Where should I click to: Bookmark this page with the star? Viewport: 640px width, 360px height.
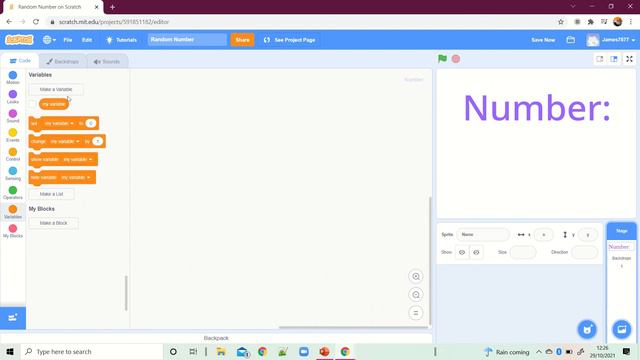[x=561, y=22]
